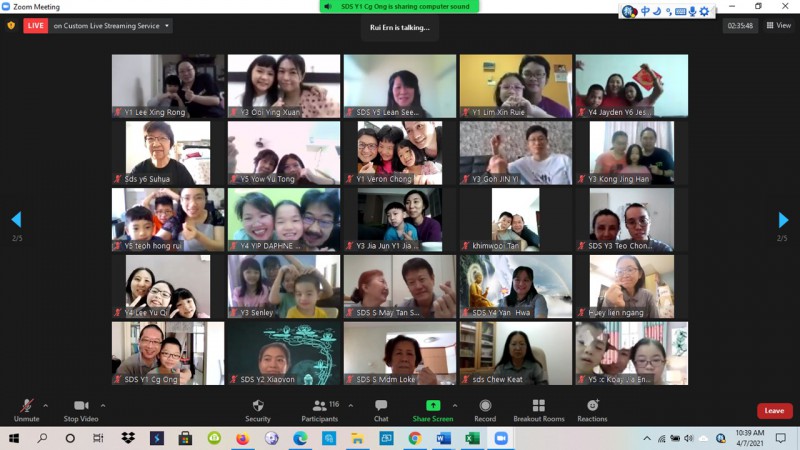Viewport: 800px width, 450px height.
Task: Expand video options arrow next to Stop Video
Action: click(x=103, y=405)
